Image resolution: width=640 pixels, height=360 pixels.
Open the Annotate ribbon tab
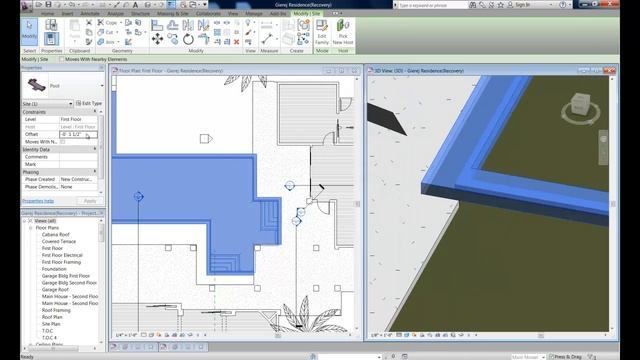pos(90,13)
